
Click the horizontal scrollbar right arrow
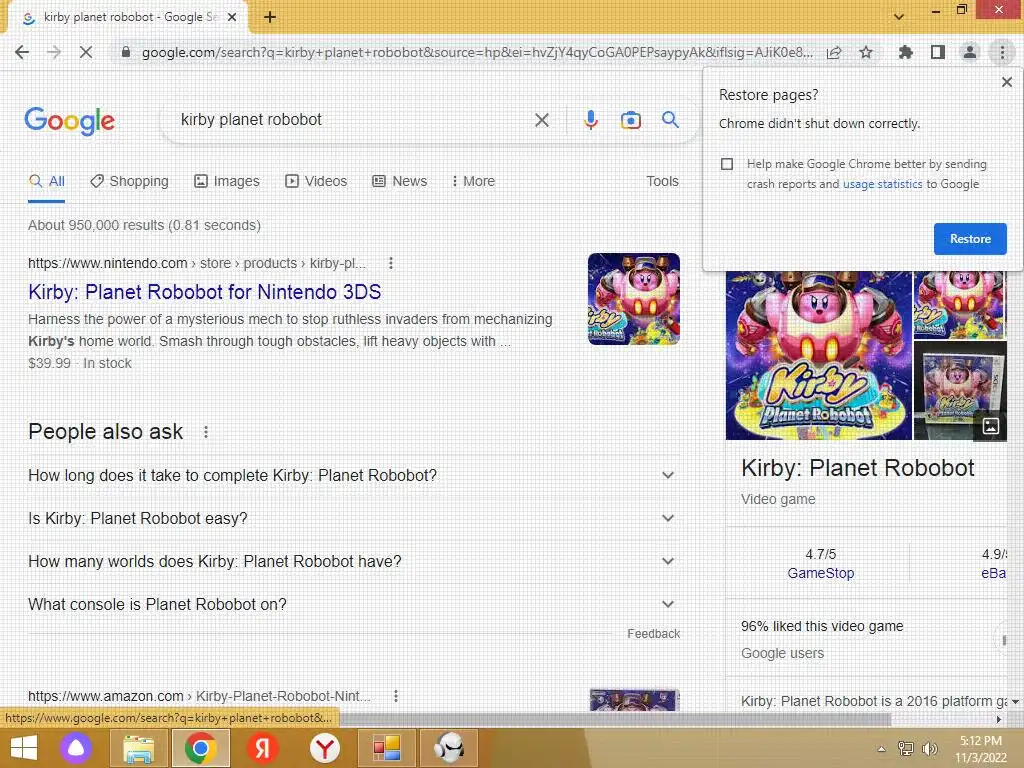pyautogui.click(x=999, y=720)
